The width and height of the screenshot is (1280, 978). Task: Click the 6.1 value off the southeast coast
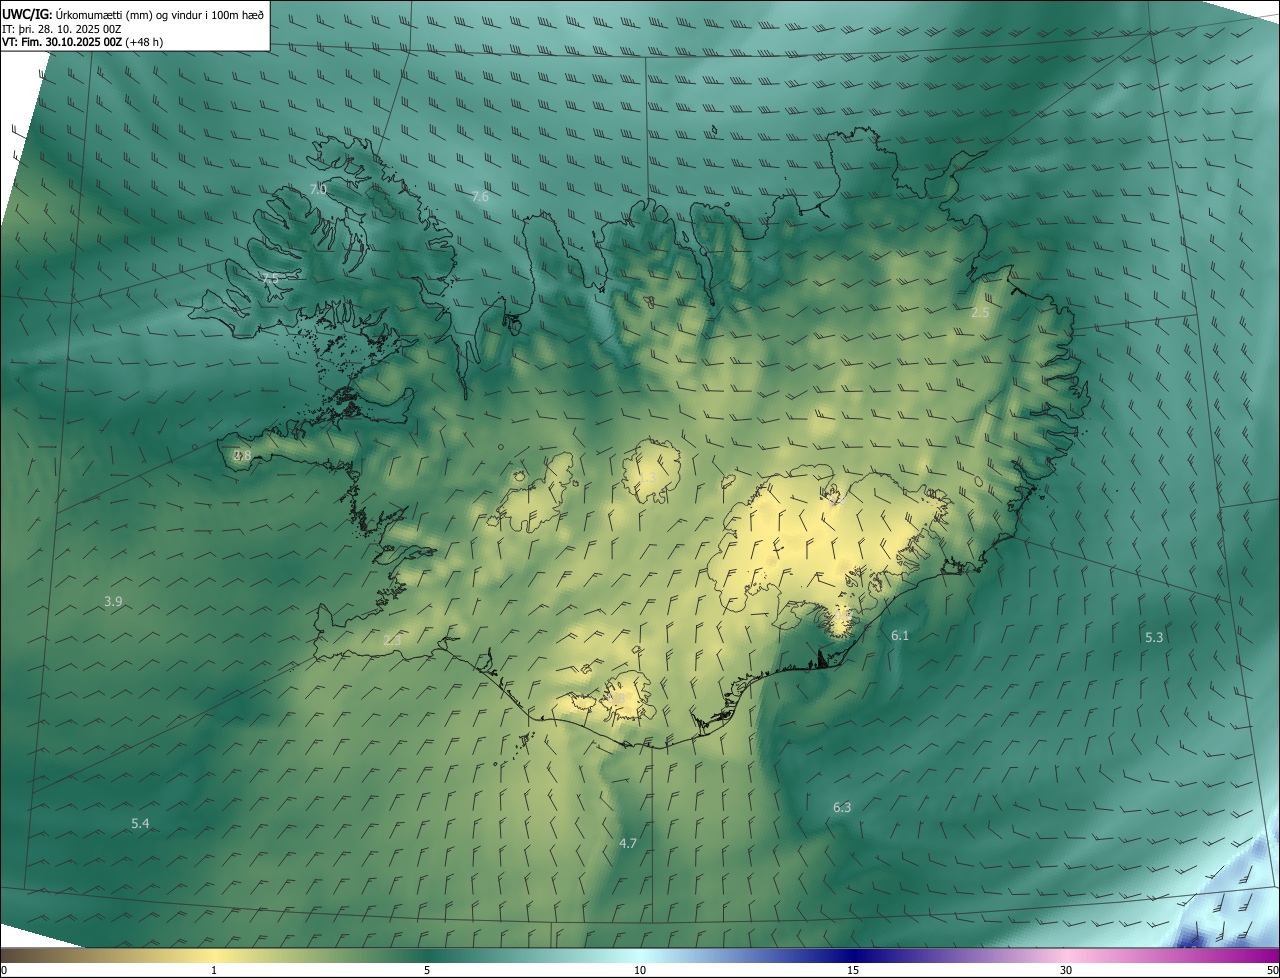point(900,635)
